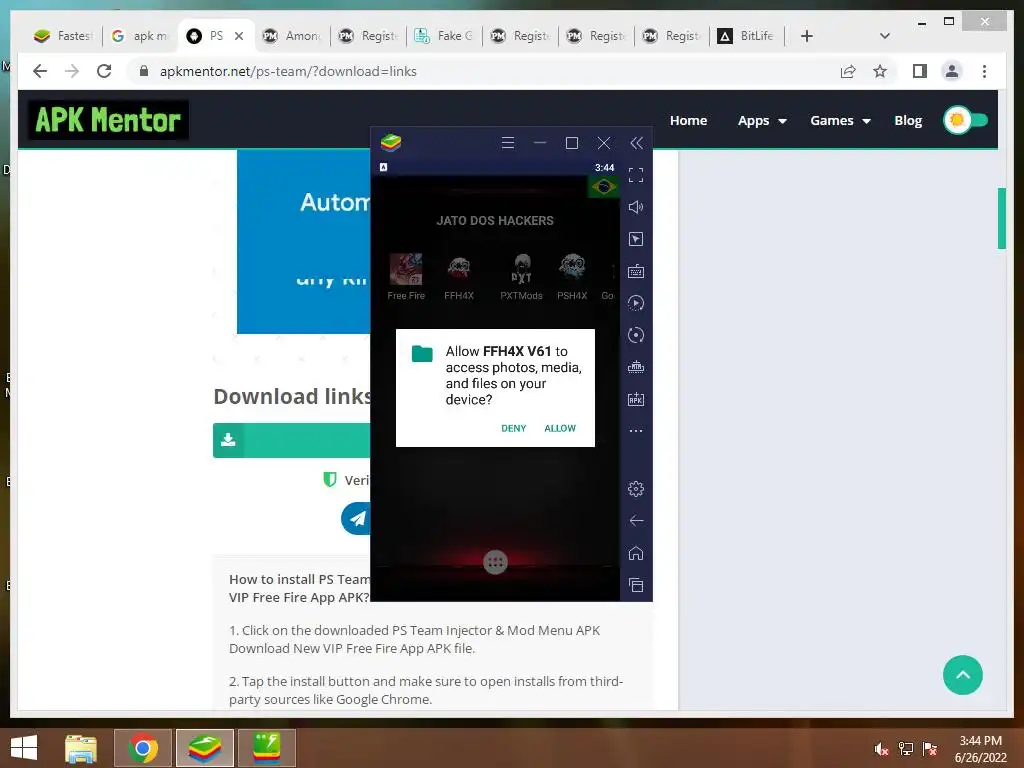Switch to the Among tab

tap(293, 36)
